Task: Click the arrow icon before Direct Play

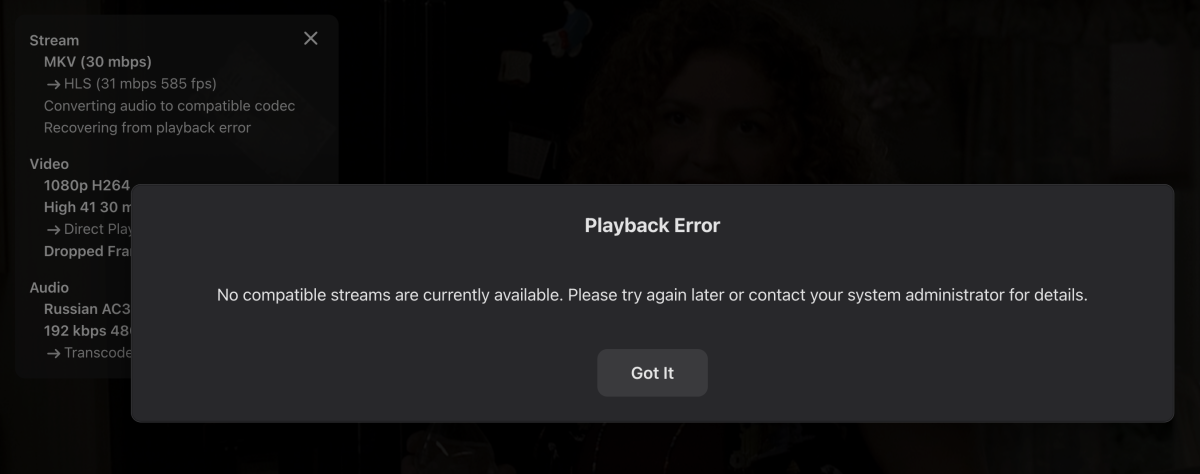Action: click(53, 230)
